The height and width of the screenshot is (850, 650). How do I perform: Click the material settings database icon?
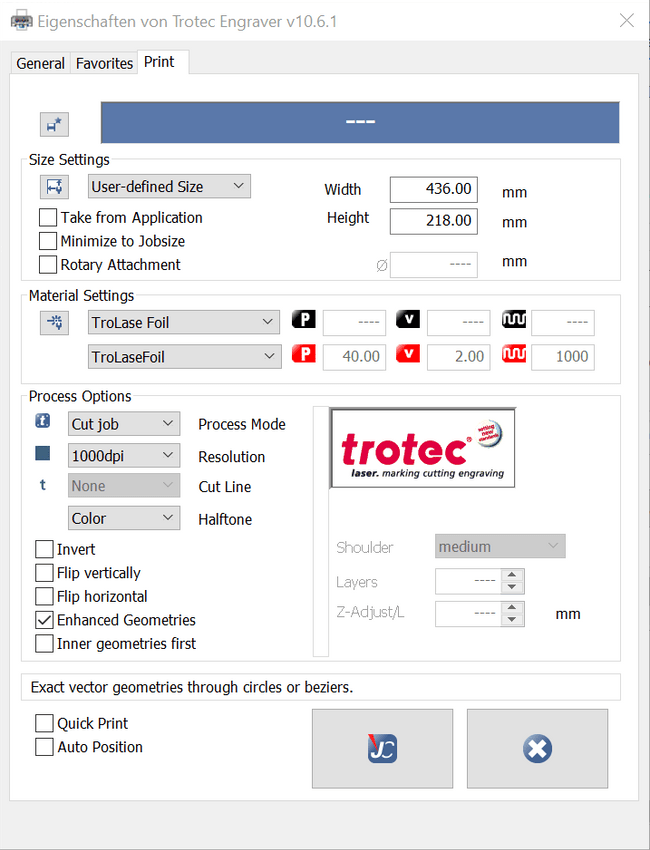(54, 322)
